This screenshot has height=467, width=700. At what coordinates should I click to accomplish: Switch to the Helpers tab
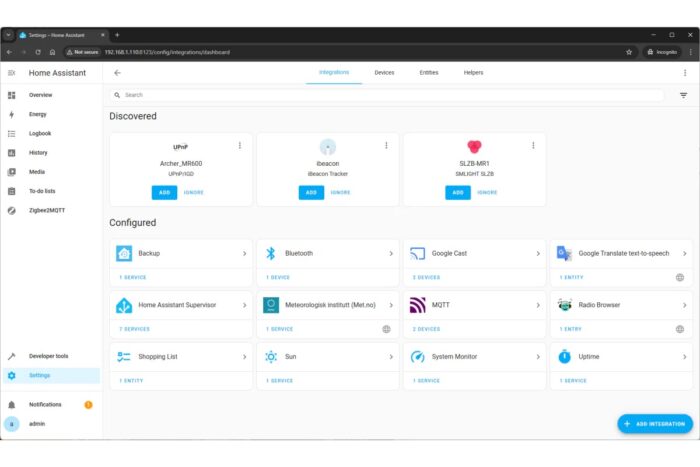pos(473,73)
